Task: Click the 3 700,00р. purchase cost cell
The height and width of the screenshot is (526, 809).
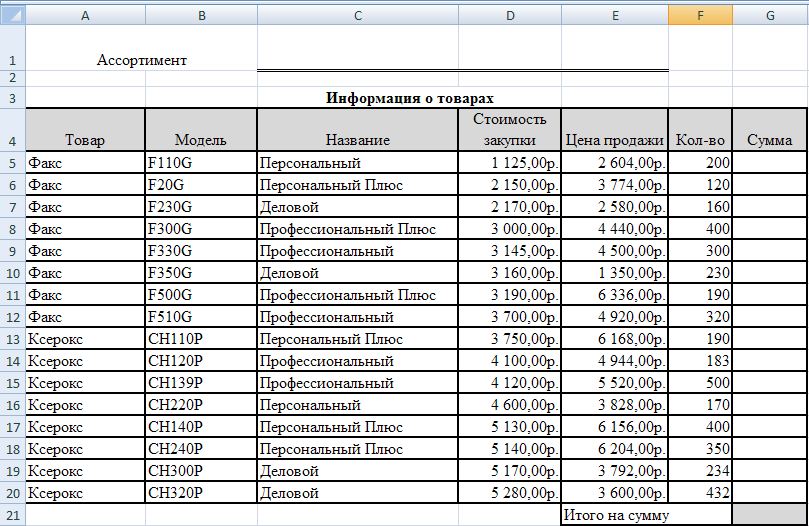Action: point(510,316)
